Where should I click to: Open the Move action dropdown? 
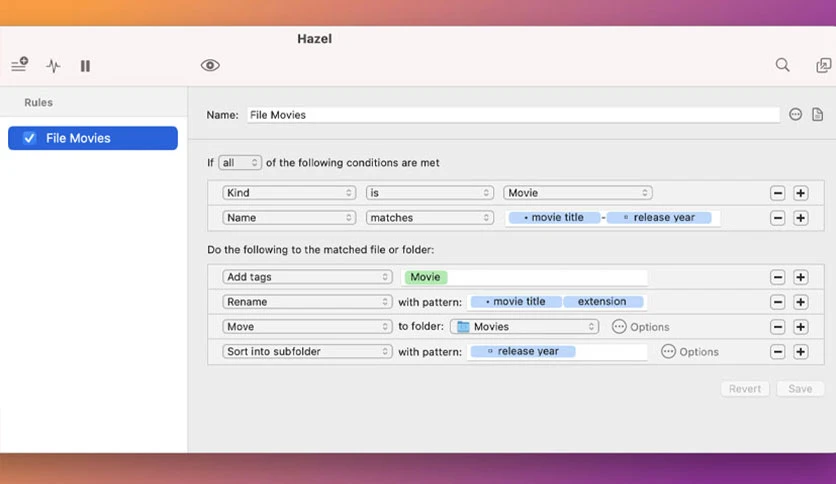tap(307, 326)
